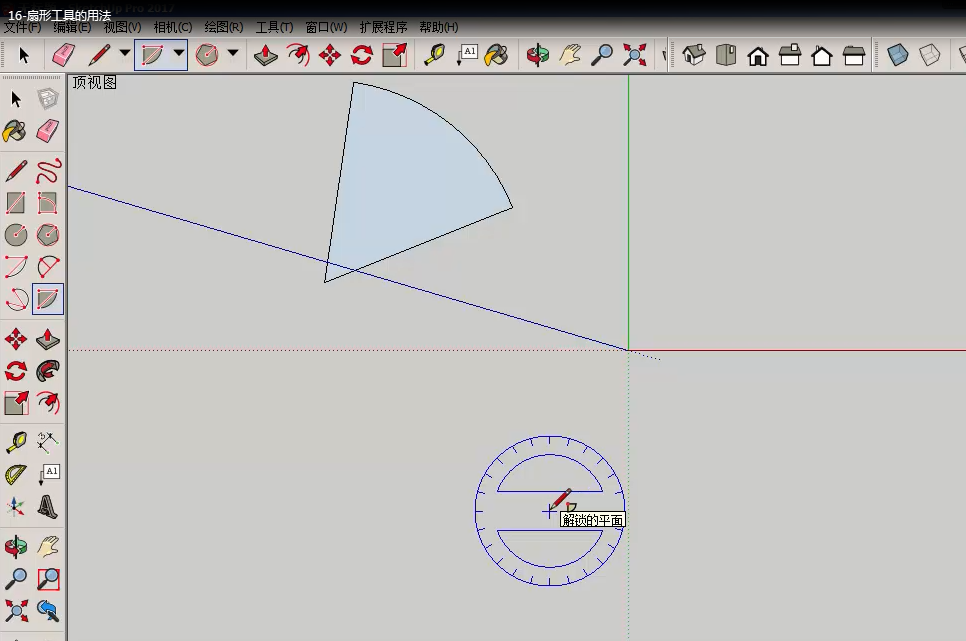Click Zoom Extents in the top toolbar
Screen dimensions: 966x641
(x=634, y=55)
